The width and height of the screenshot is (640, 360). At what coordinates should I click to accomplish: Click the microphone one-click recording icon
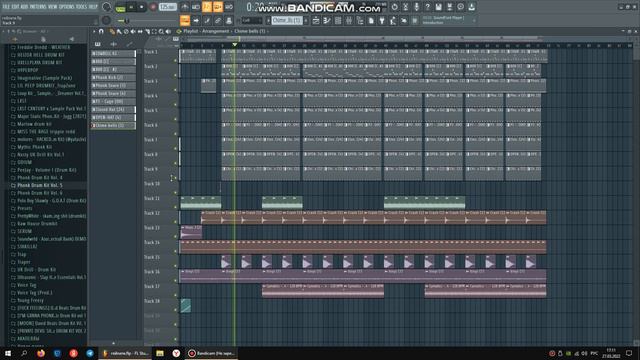tap(416, 7)
